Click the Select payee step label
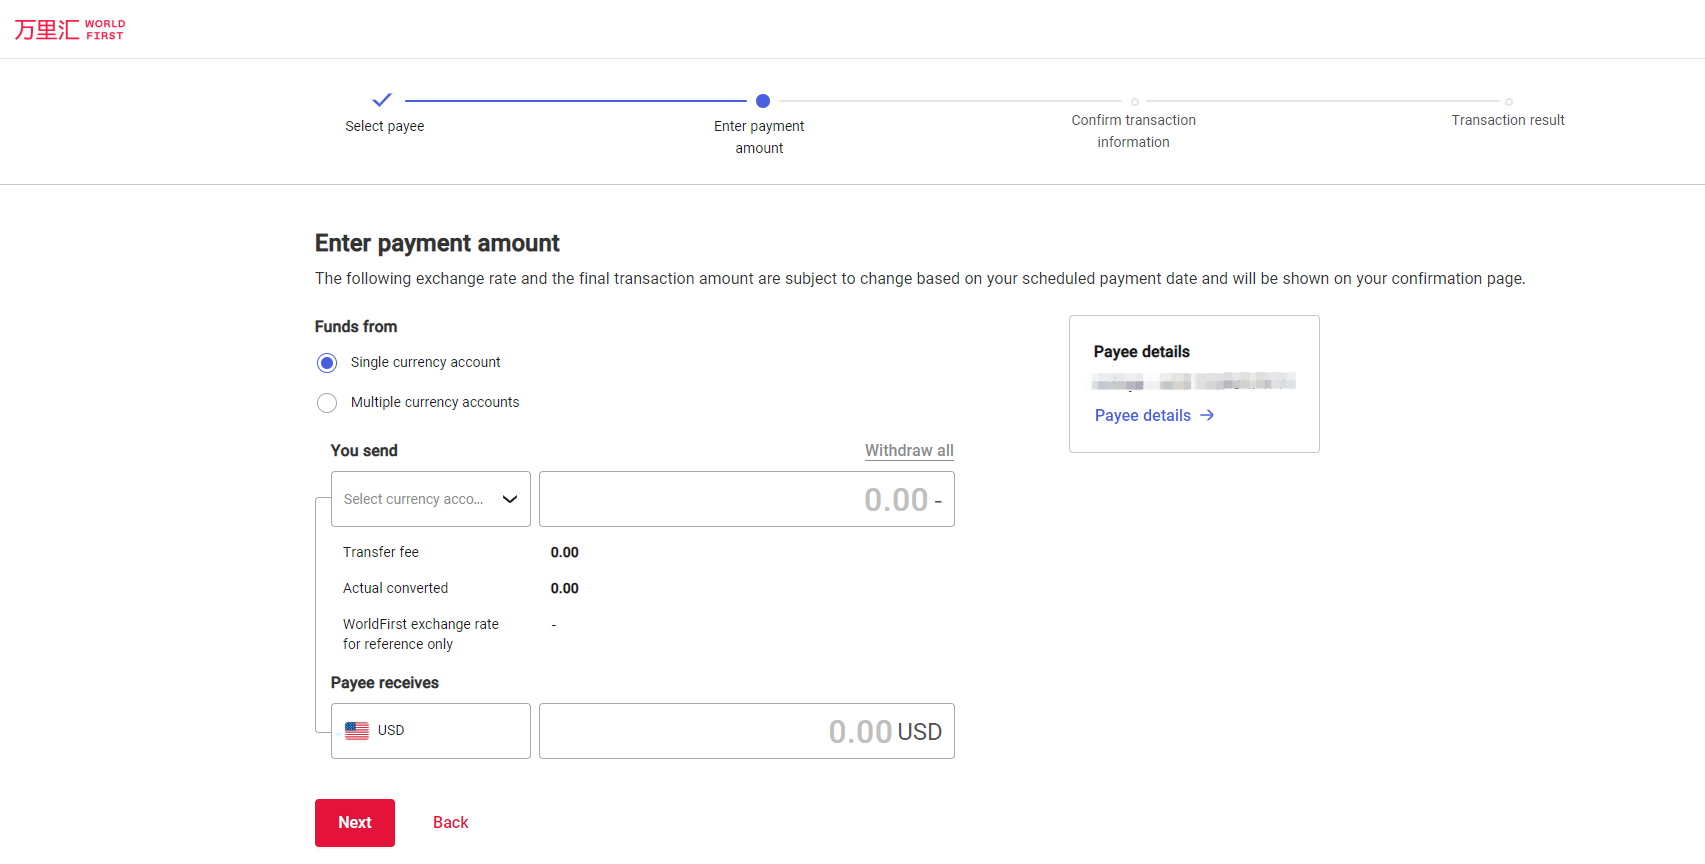The width and height of the screenshot is (1705, 864). tap(385, 126)
